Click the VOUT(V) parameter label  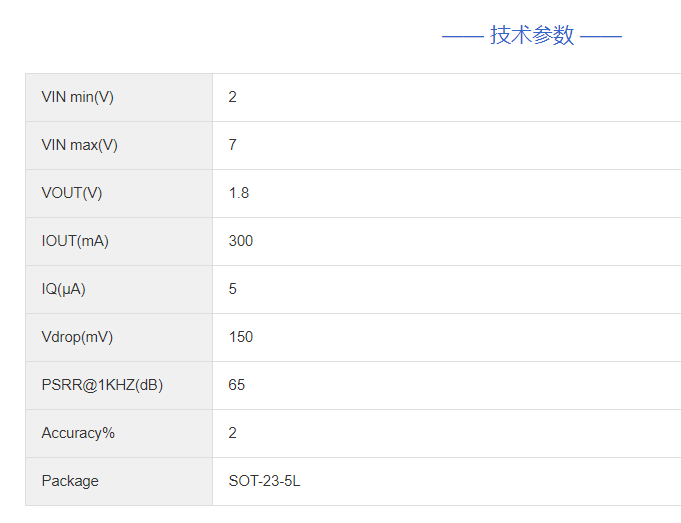click(71, 193)
